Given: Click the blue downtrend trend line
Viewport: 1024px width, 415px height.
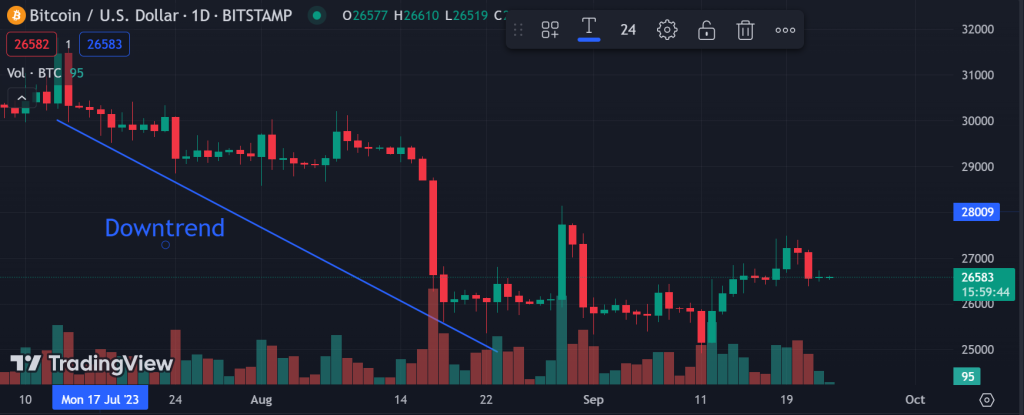Looking at the screenshot, I should (277, 236).
